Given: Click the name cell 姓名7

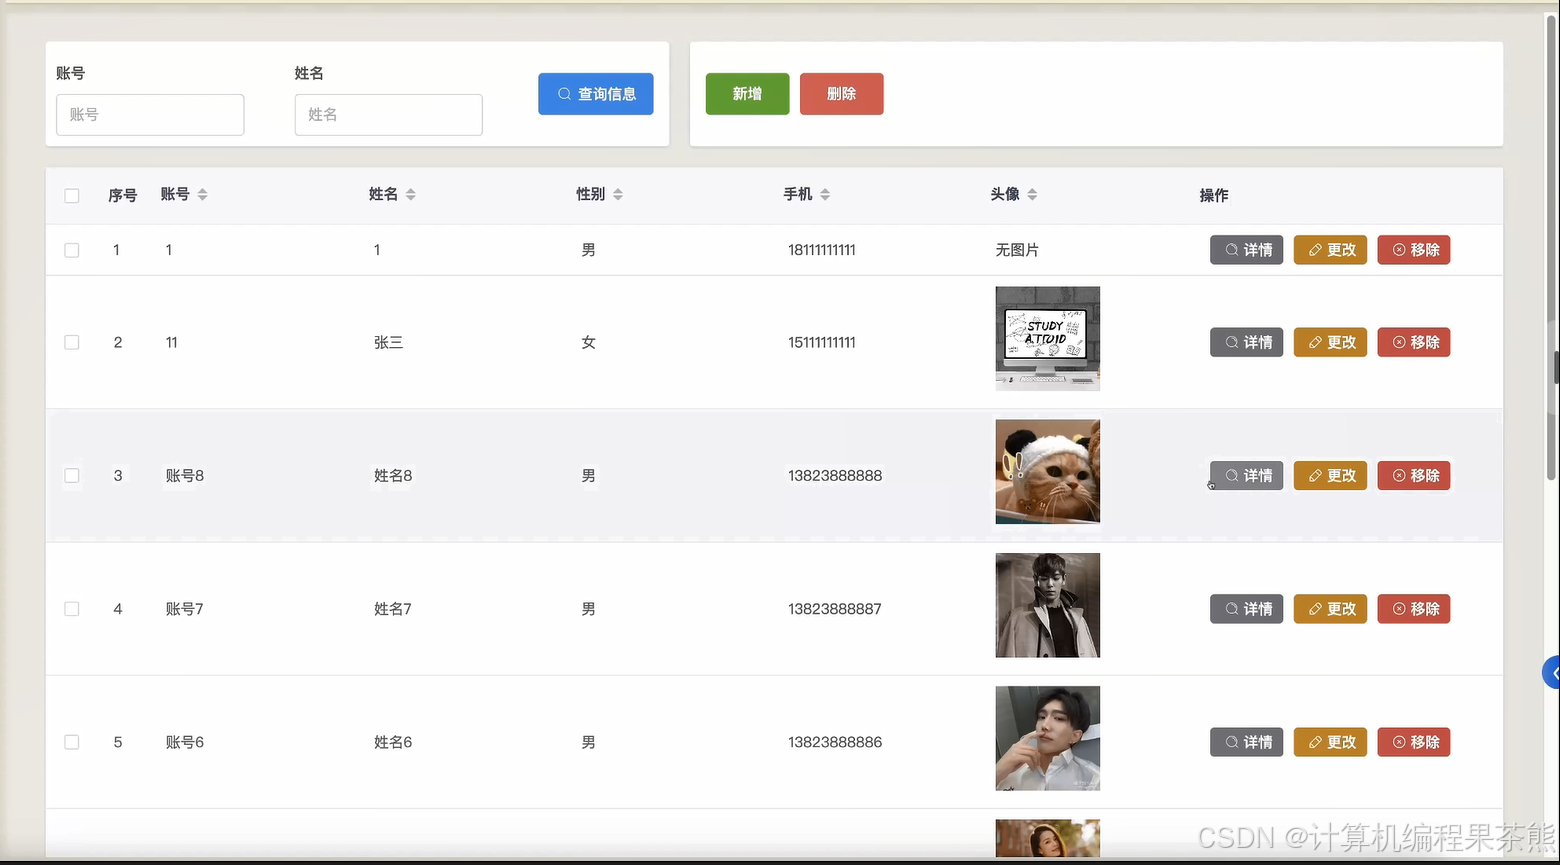Looking at the screenshot, I should [393, 609].
